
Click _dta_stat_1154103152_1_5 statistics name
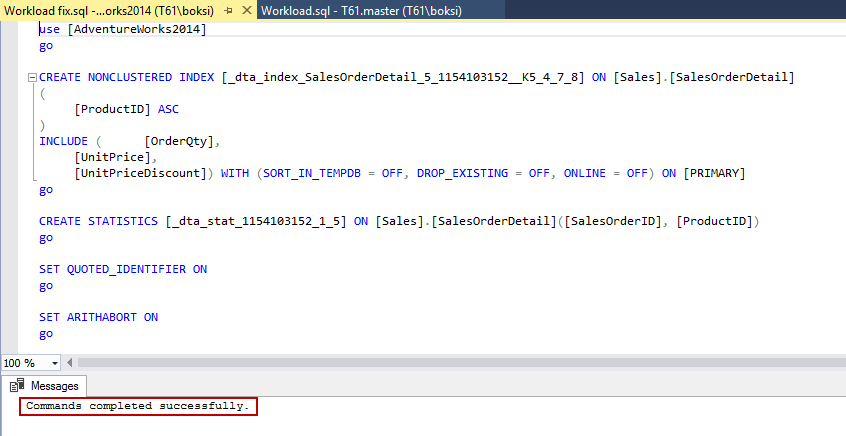(x=256, y=221)
